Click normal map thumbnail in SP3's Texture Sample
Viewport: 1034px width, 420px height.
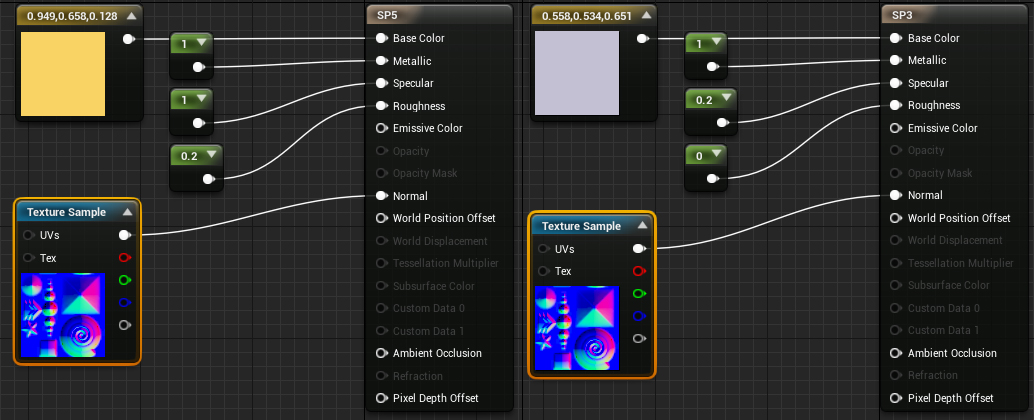point(577,328)
